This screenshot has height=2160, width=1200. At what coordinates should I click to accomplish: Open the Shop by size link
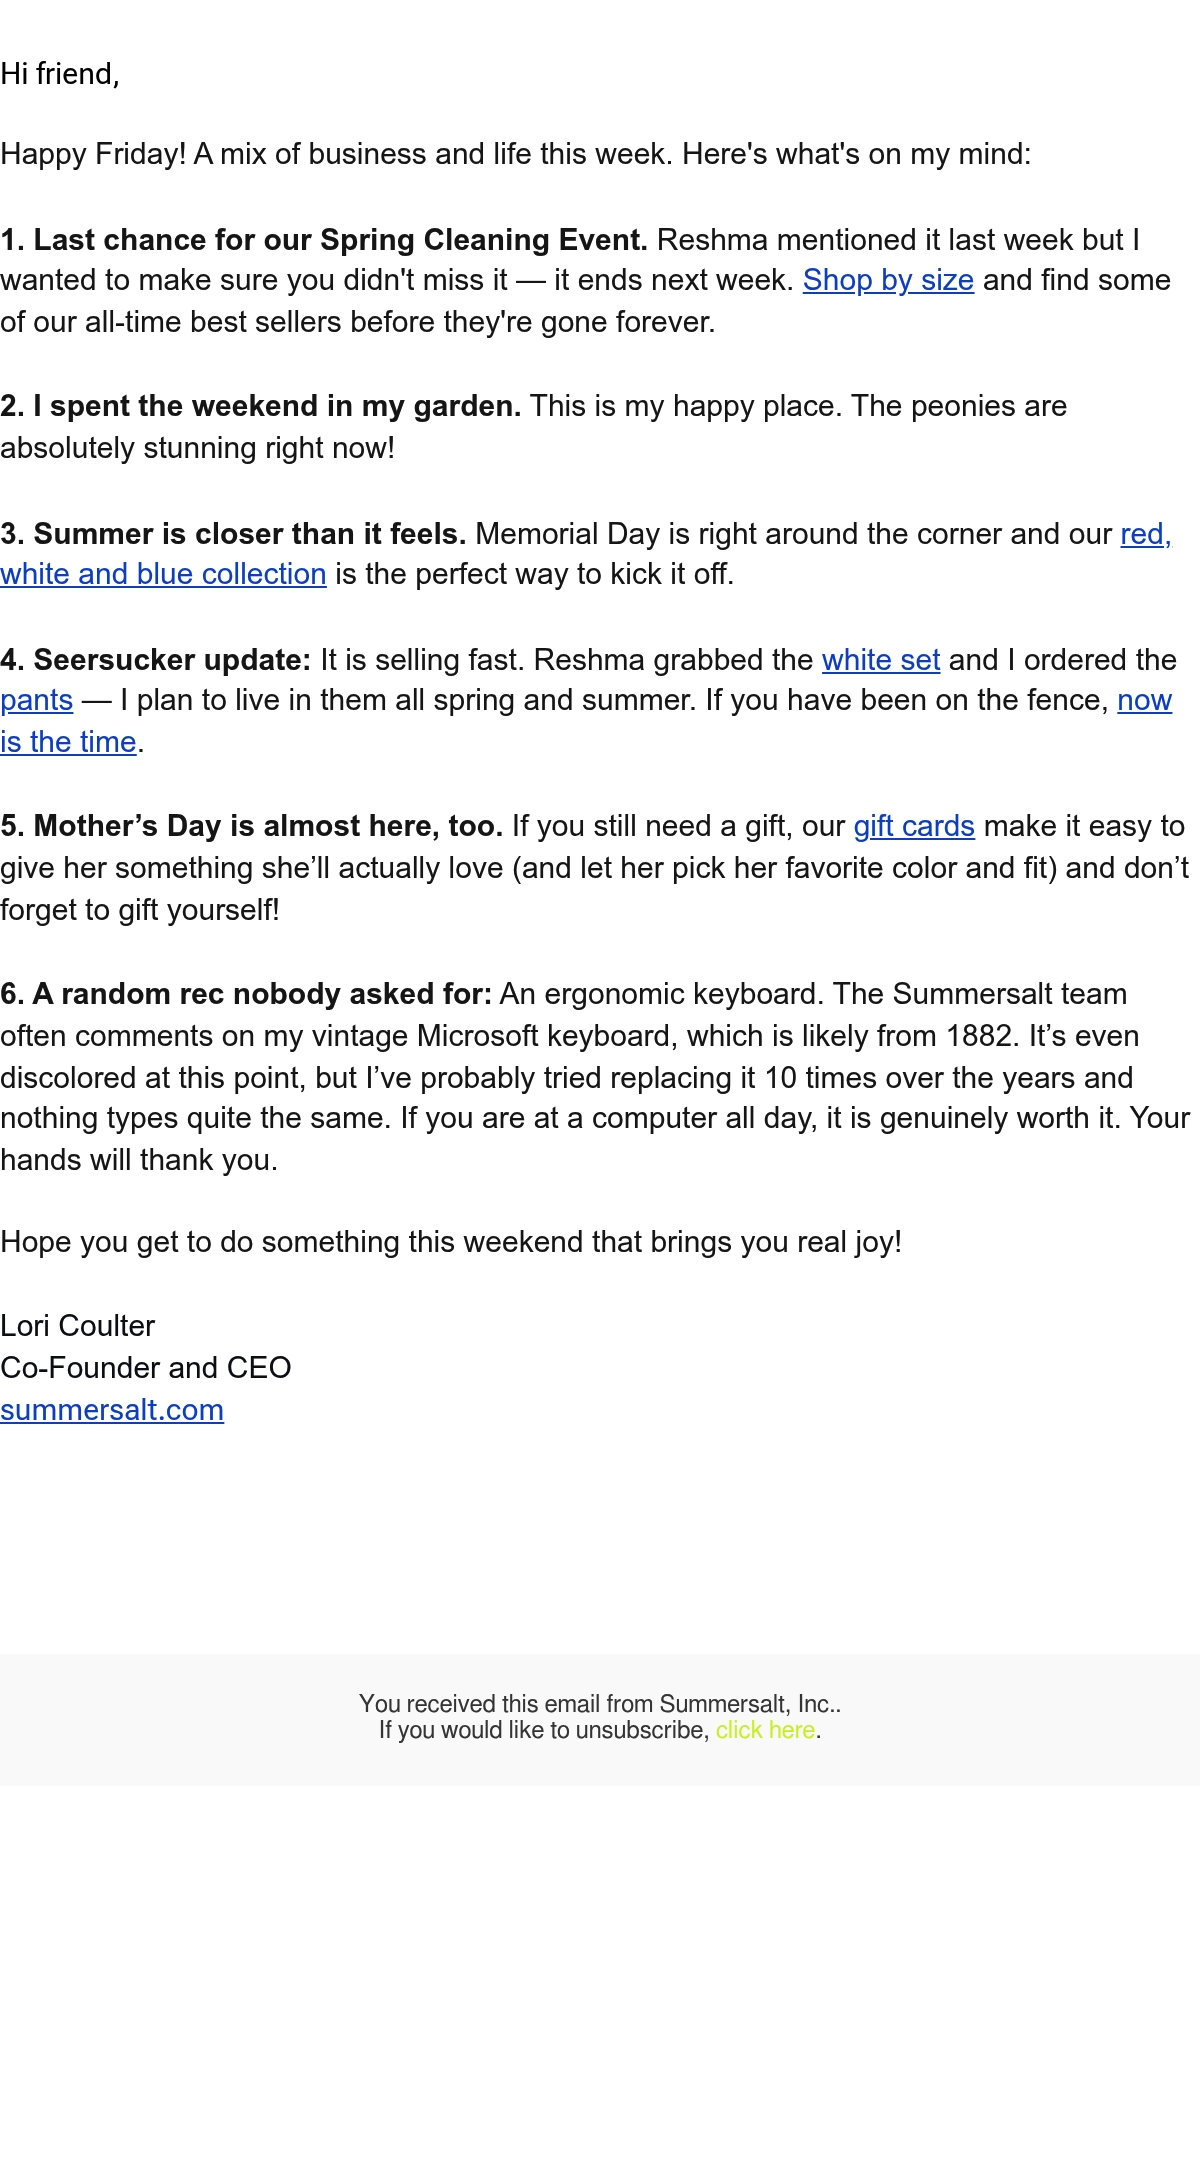pos(888,281)
